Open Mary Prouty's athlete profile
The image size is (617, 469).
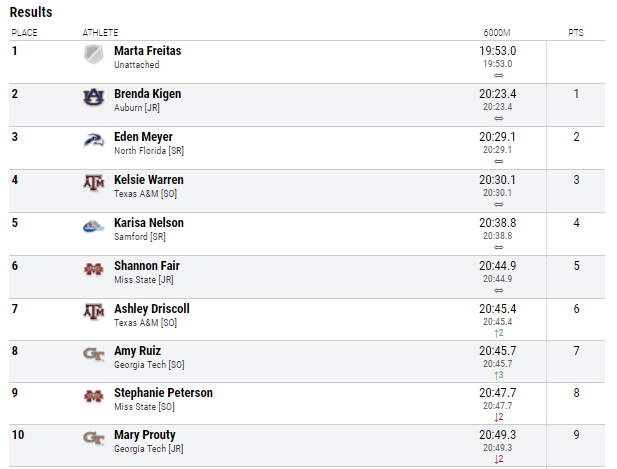145,435
